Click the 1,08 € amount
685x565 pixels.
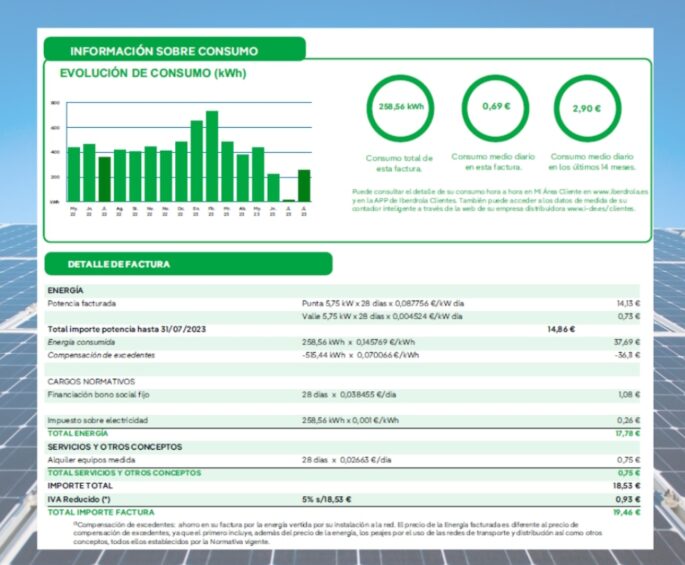tap(629, 395)
